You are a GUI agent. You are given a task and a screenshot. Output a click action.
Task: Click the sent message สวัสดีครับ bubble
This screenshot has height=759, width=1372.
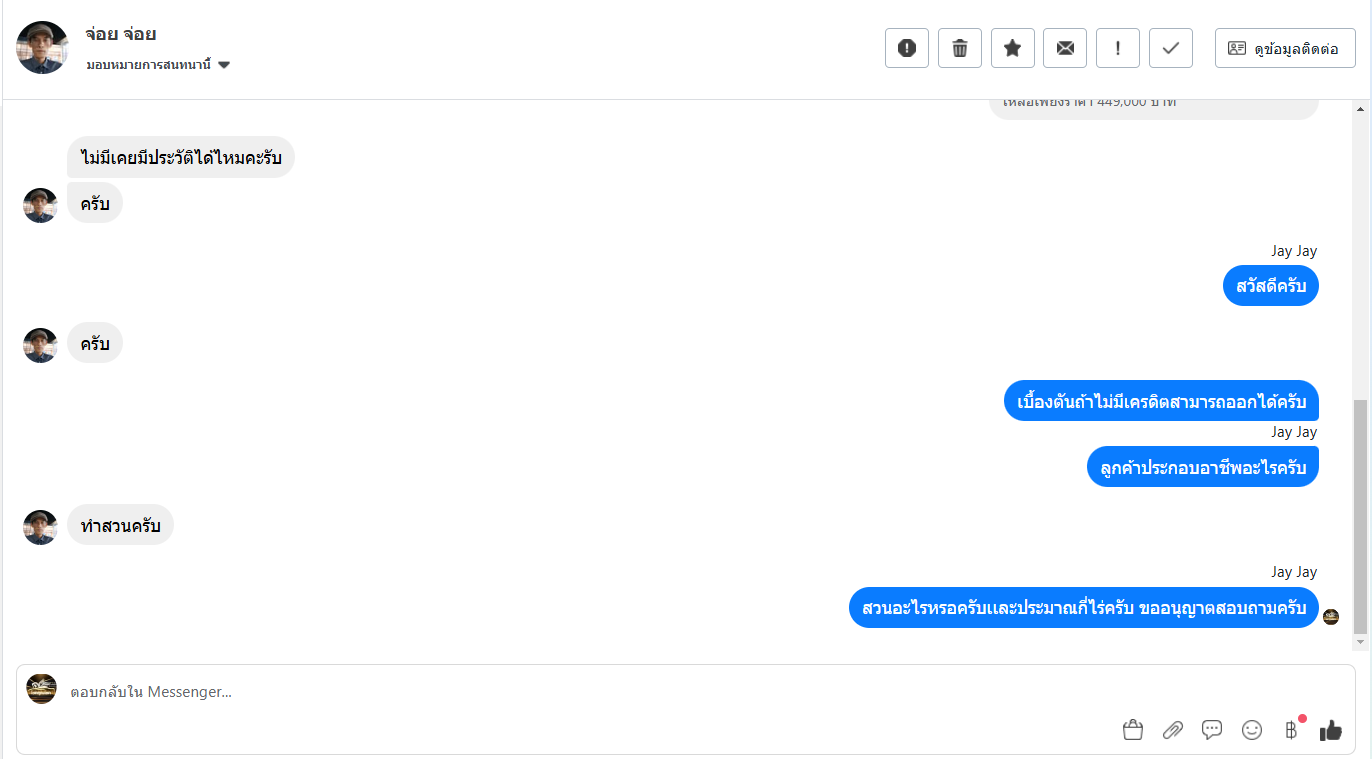[x=1270, y=286]
